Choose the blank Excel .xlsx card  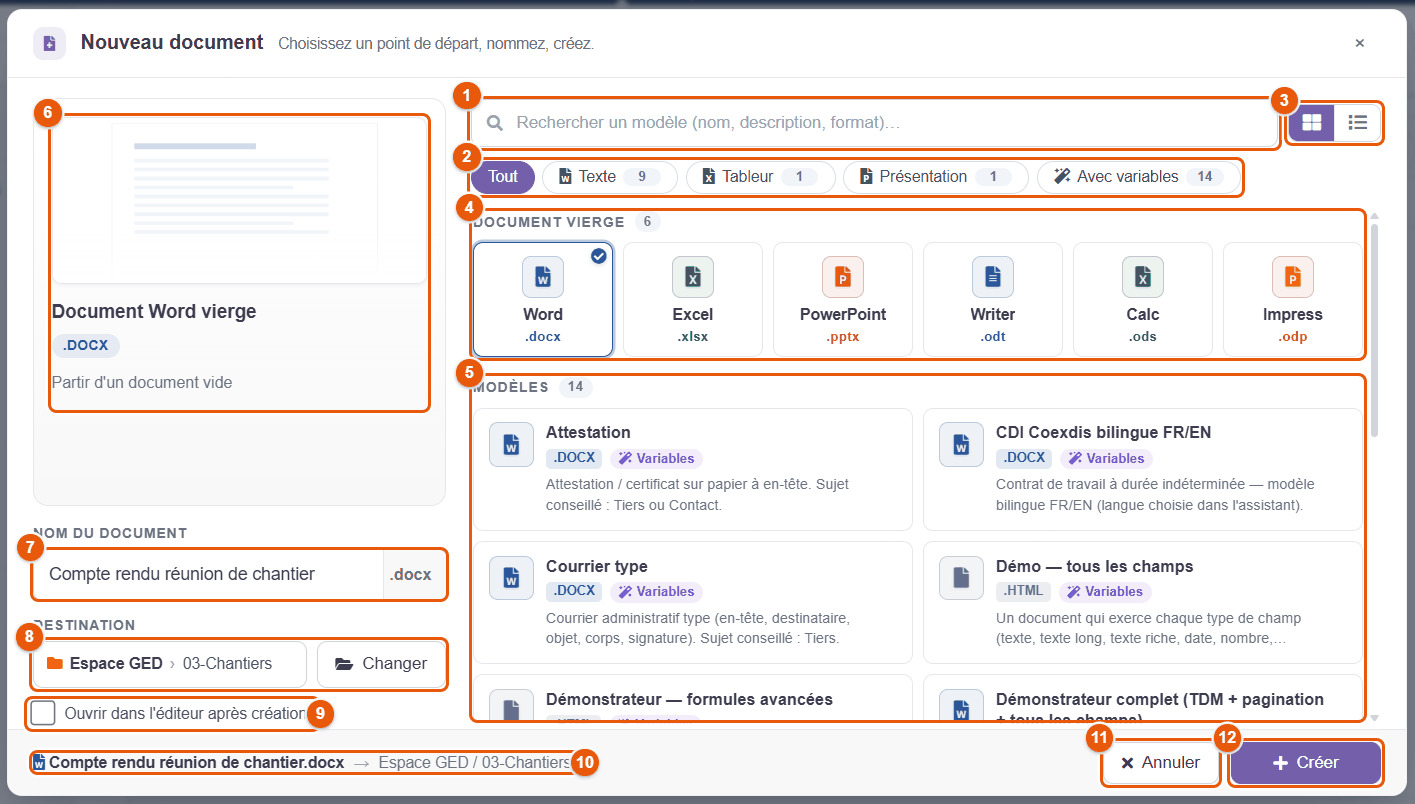pyautogui.click(x=693, y=299)
